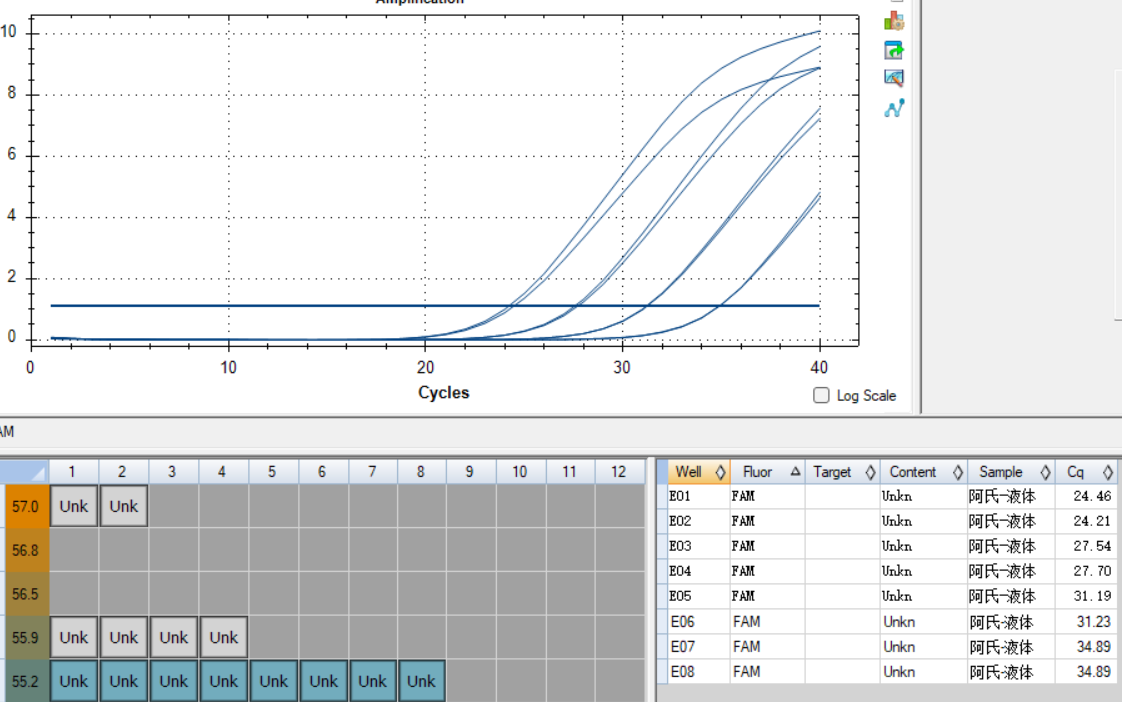Viewport: 1122px width, 702px height.
Task: Click the blue connected-dots curve icon
Action: [894, 108]
